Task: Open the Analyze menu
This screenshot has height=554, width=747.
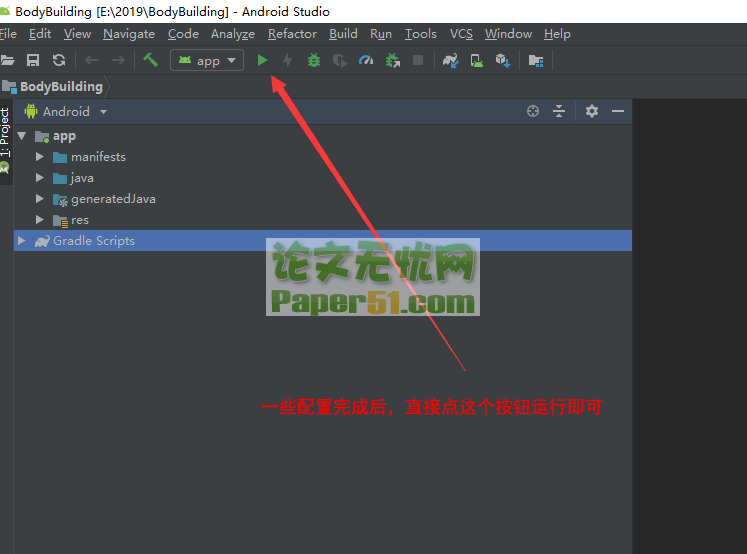Action: tap(232, 34)
